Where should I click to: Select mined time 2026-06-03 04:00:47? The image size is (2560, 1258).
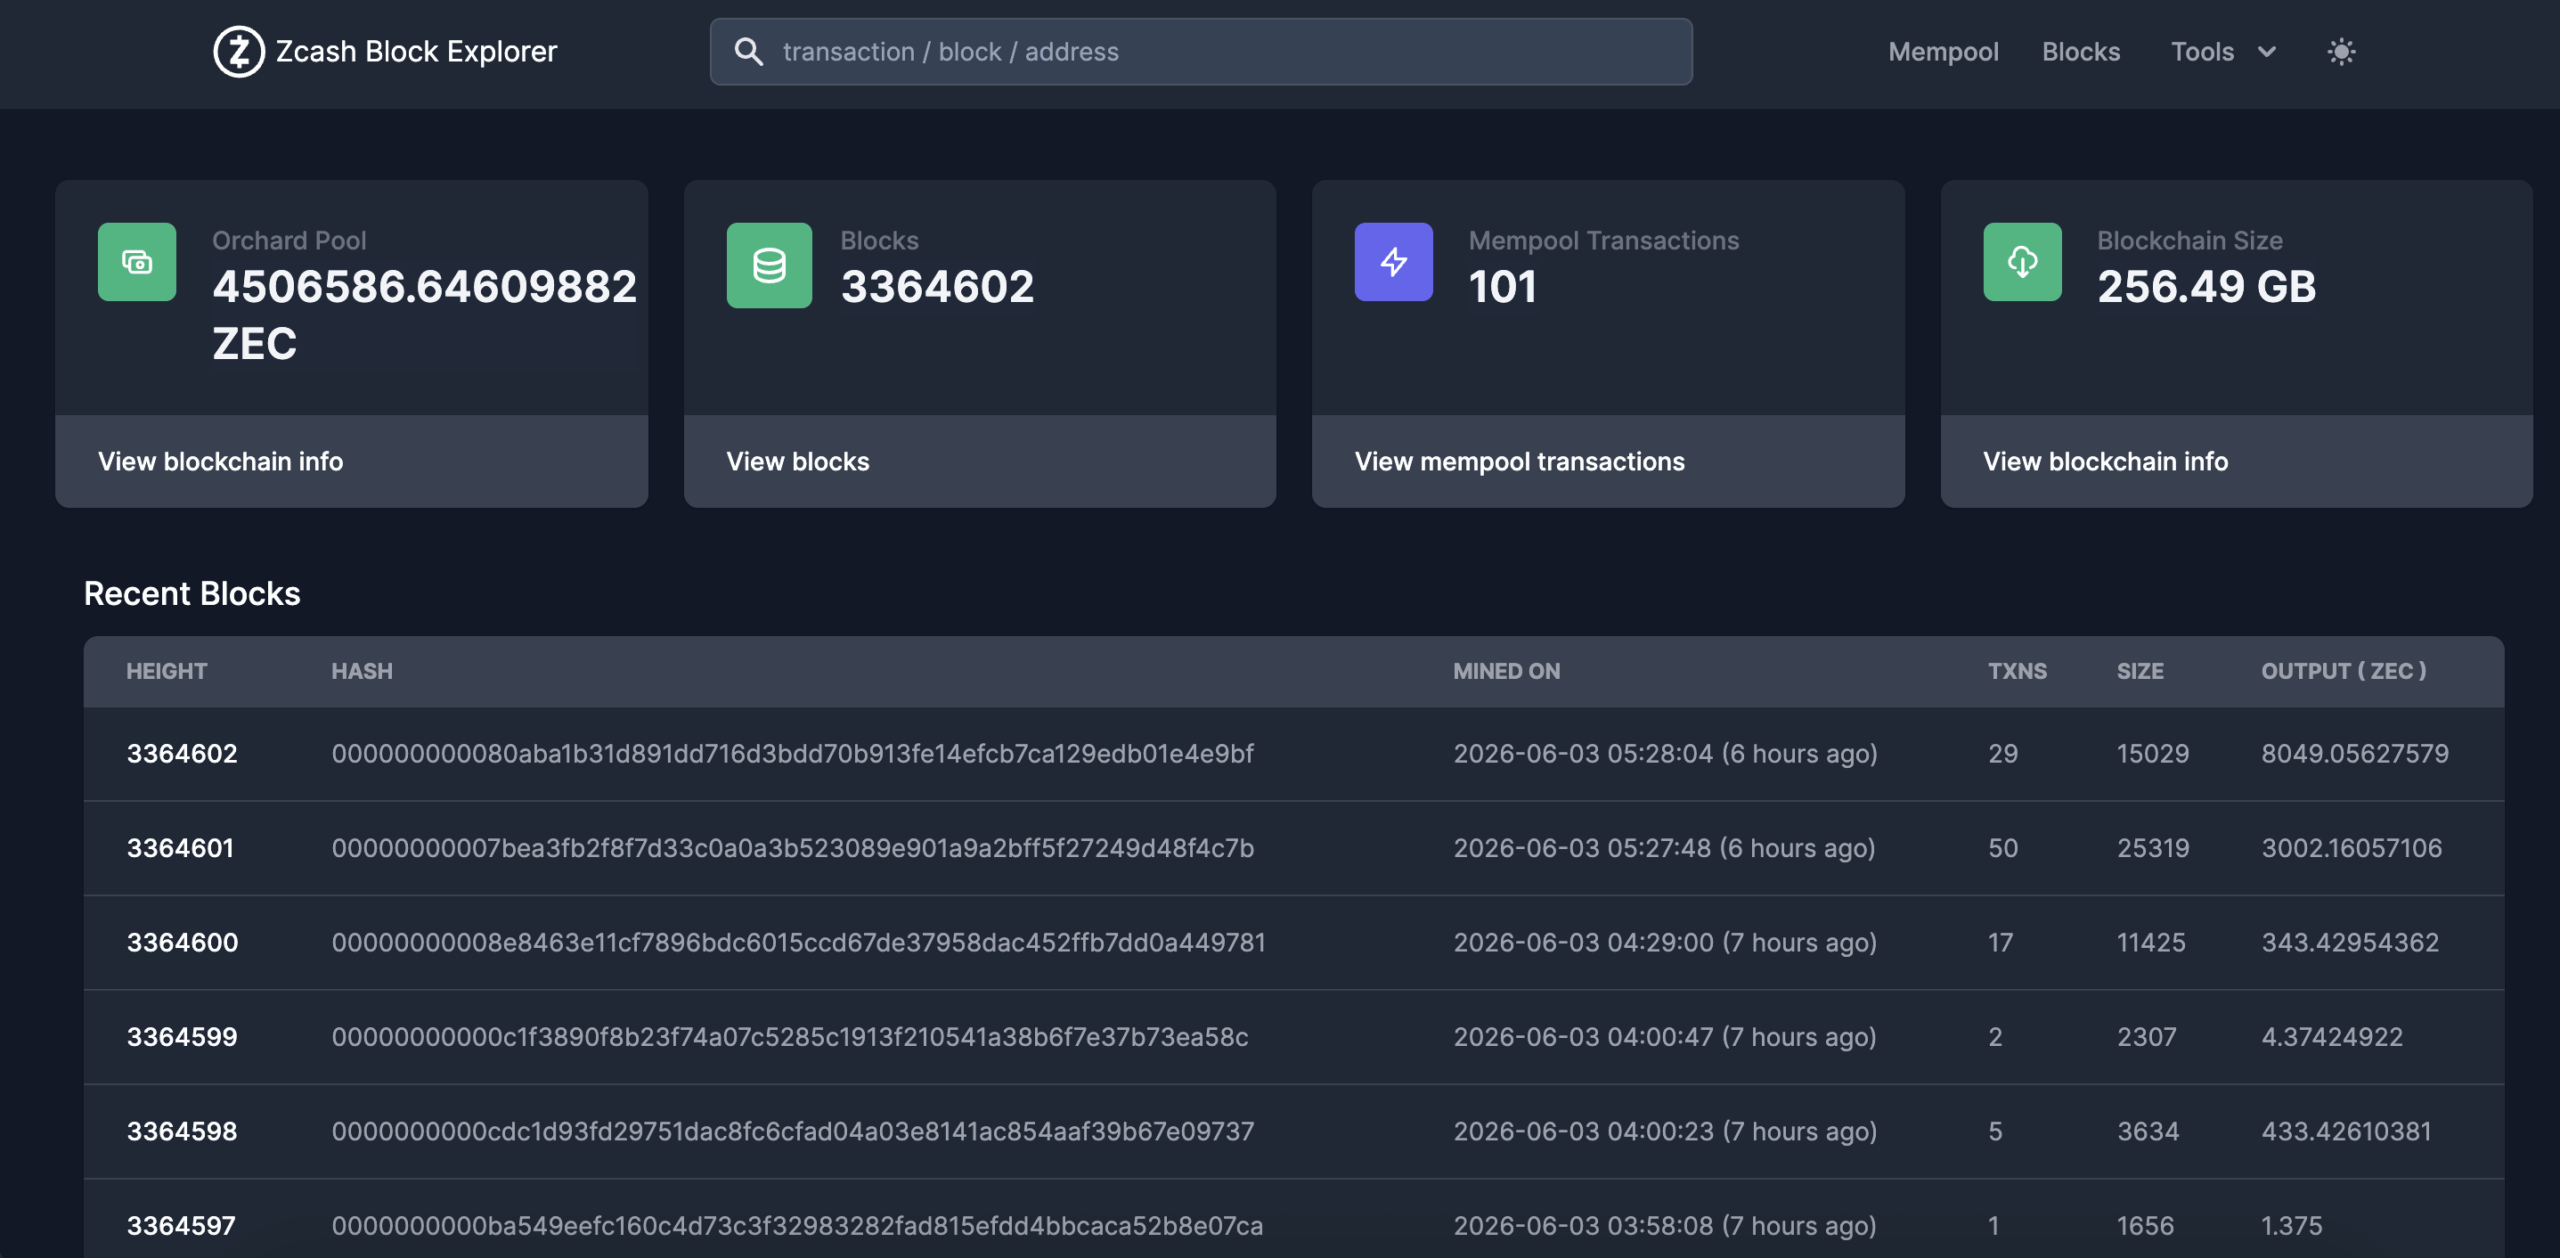(x=1583, y=1037)
